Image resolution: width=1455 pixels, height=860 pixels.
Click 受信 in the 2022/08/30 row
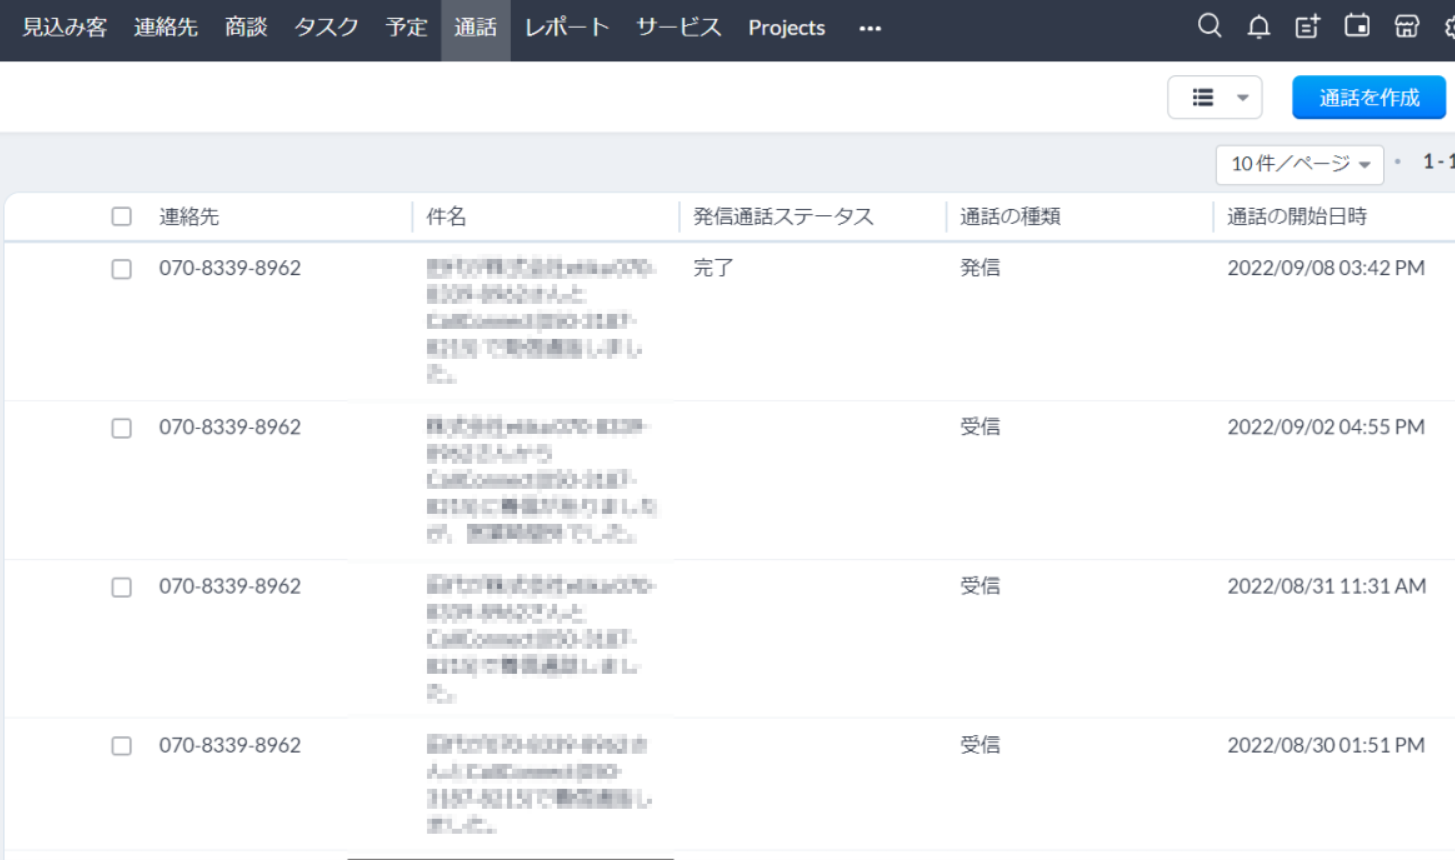980,744
